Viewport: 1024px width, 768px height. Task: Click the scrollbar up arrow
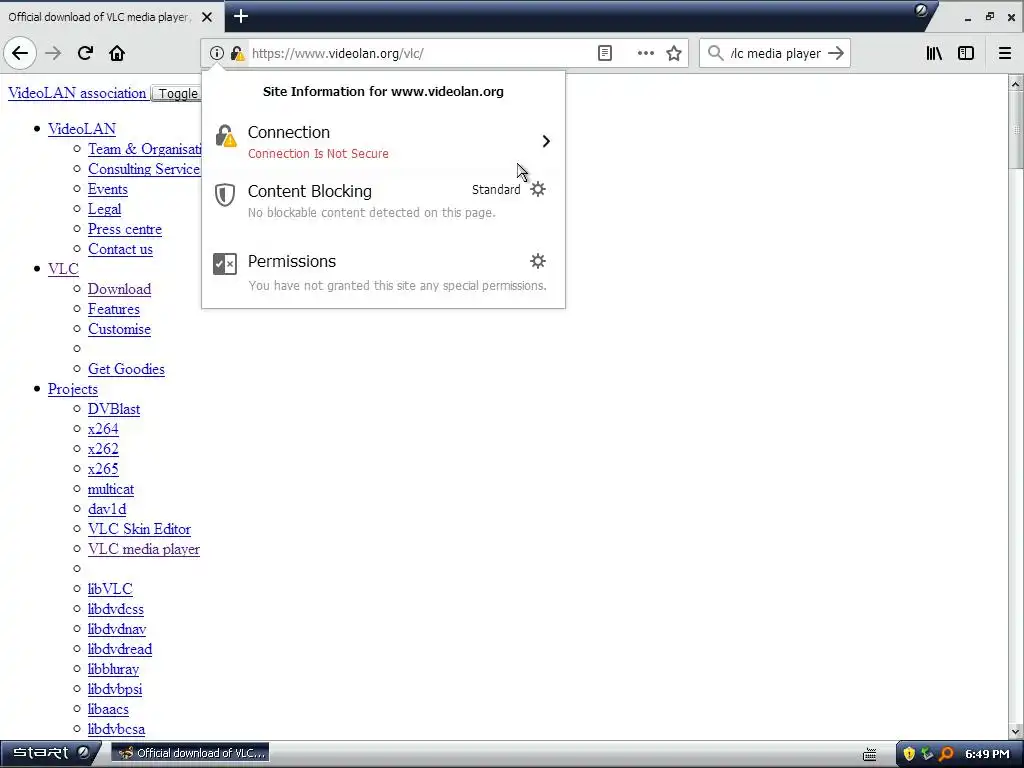1016,83
